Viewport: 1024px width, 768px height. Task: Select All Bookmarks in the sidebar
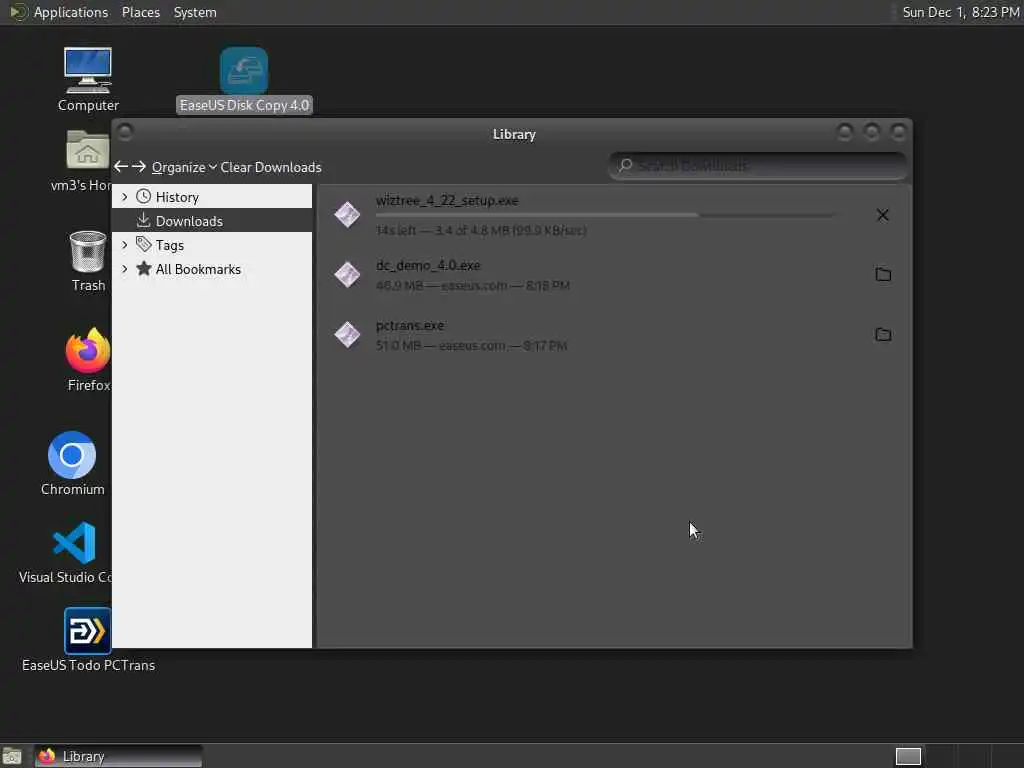212,268
